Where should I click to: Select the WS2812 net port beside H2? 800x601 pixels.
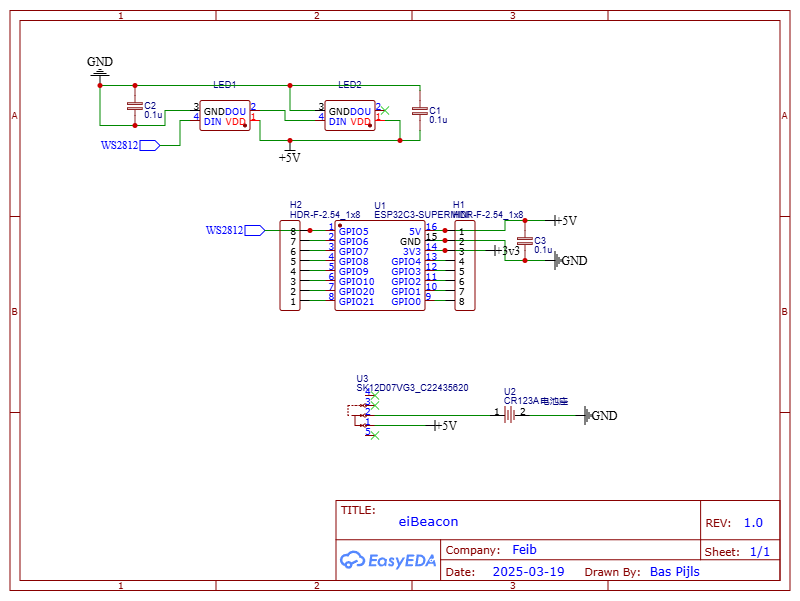235,231
